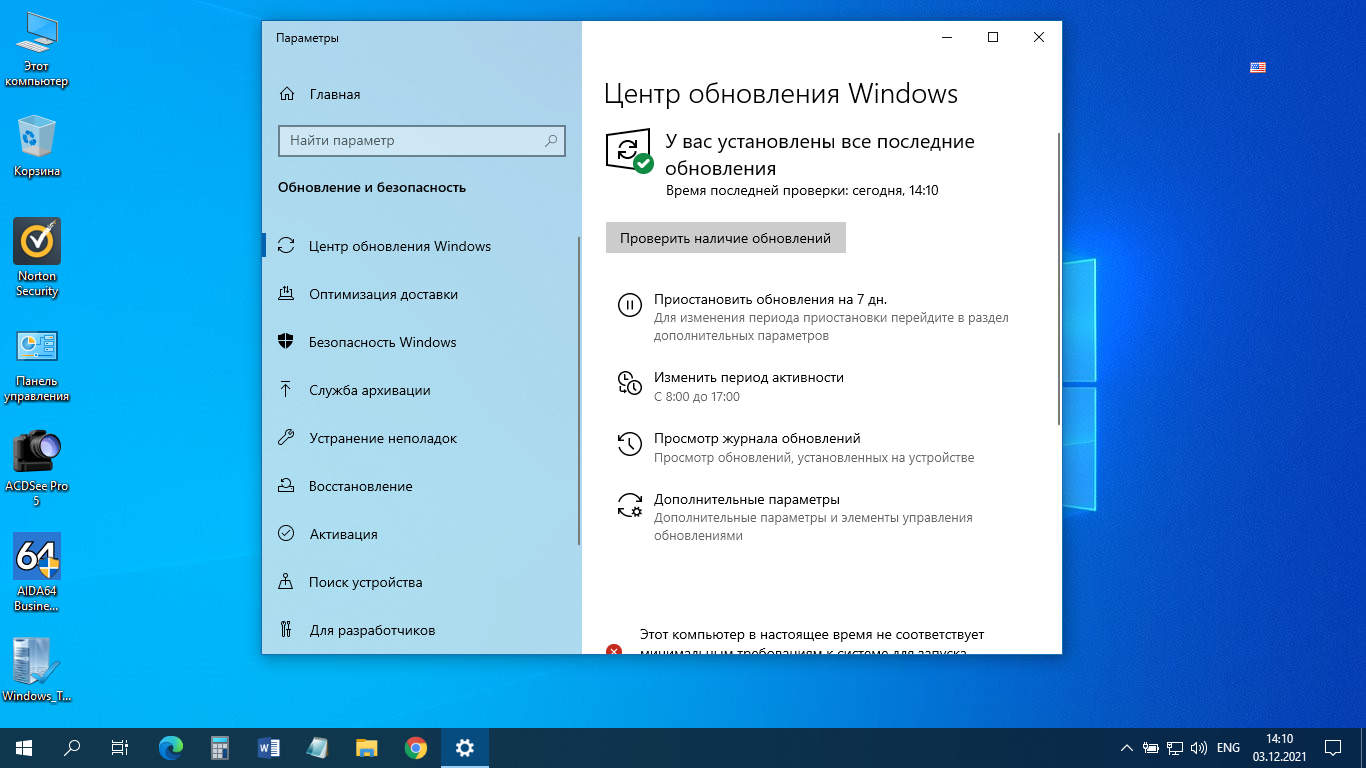This screenshot has width=1366, height=768.
Task: Click the Recycle Bin (Корзина) icon
Action: (37, 137)
